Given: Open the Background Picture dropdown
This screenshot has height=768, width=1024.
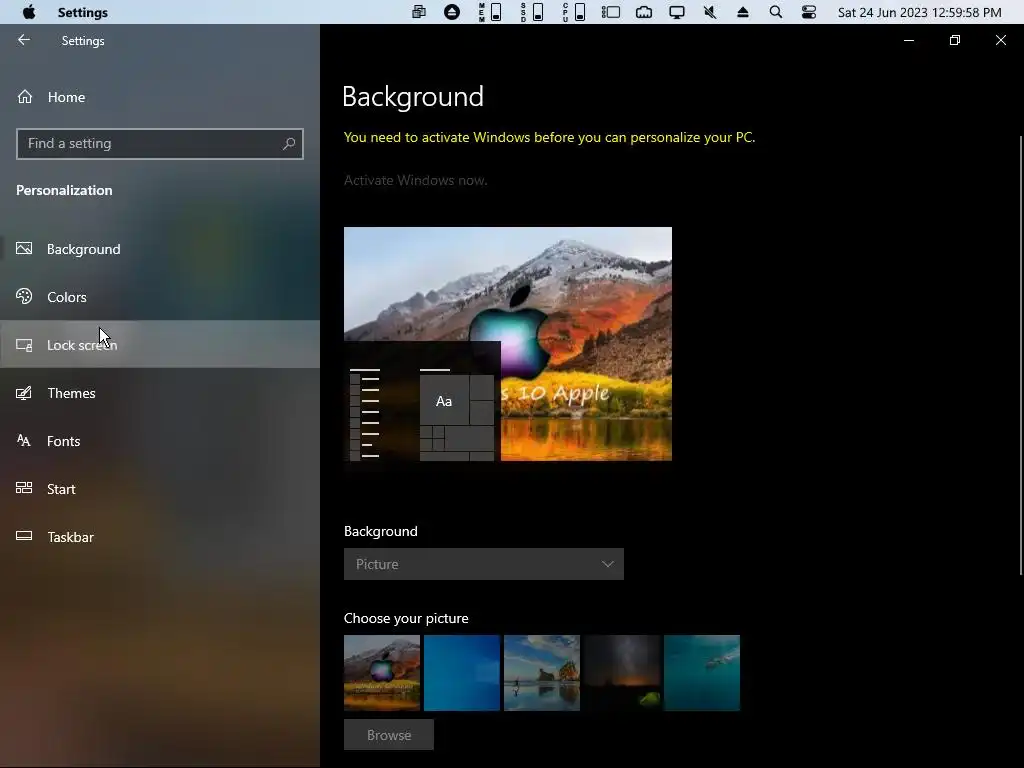Looking at the screenshot, I should pyautogui.click(x=484, y=564).
